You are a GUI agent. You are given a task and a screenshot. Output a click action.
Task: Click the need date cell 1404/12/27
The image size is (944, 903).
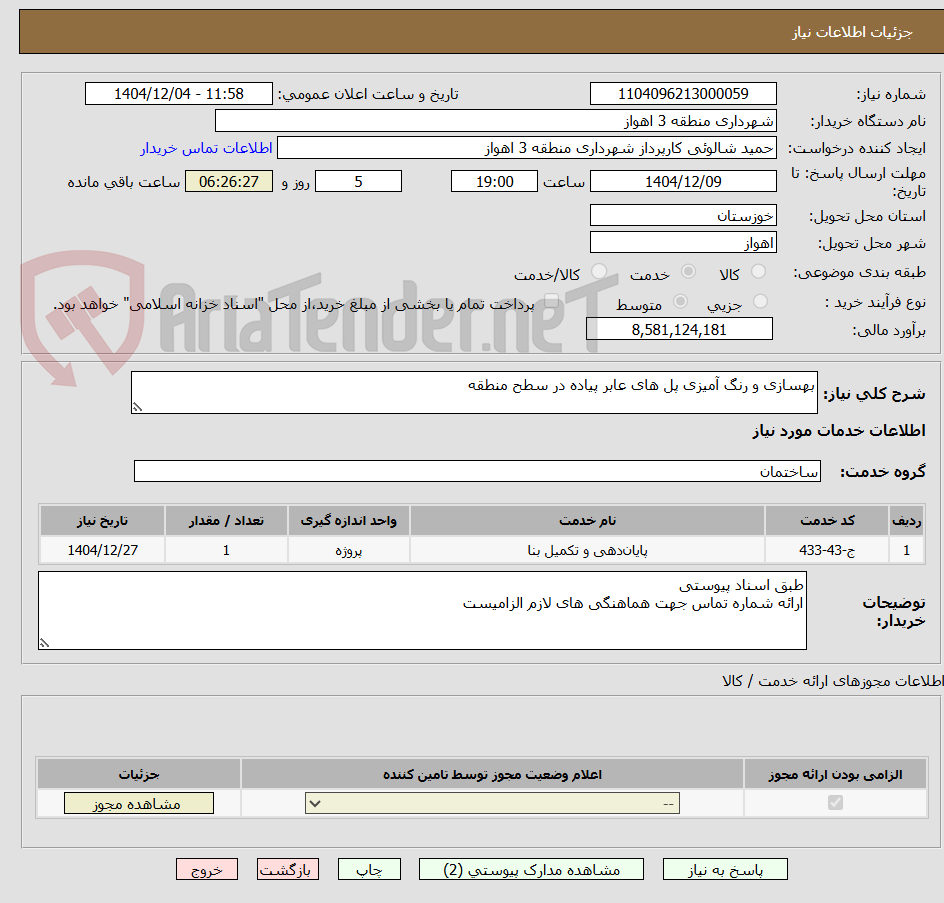102,550
